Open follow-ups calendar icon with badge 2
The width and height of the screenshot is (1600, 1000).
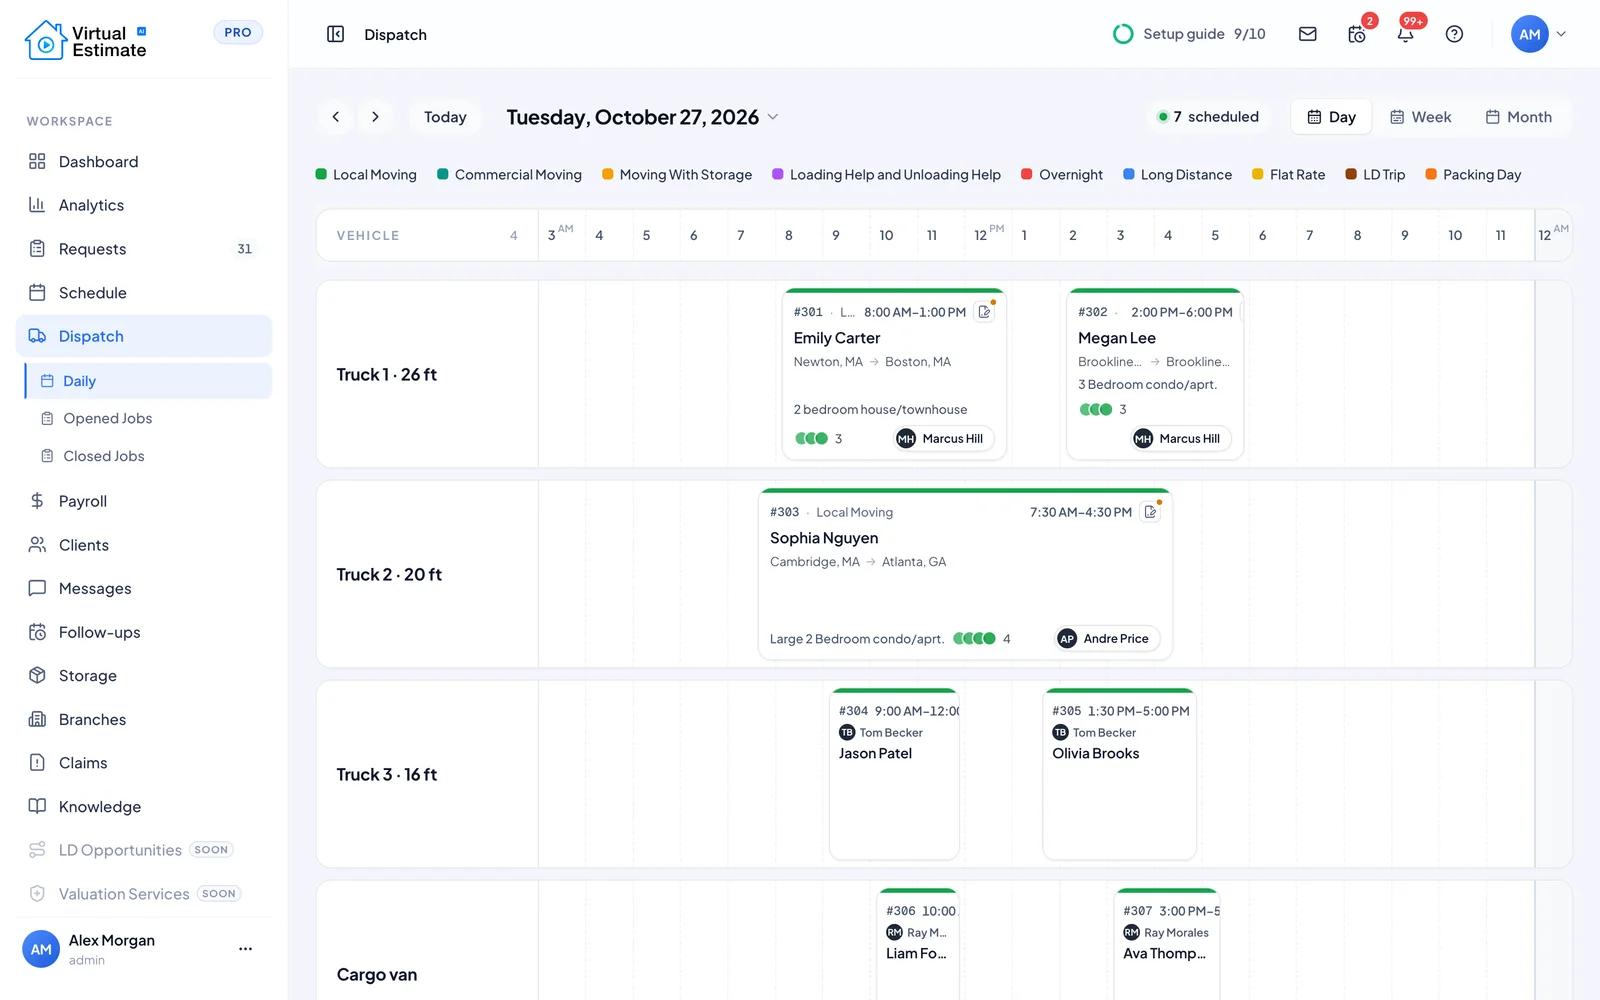coord(1357,34)
